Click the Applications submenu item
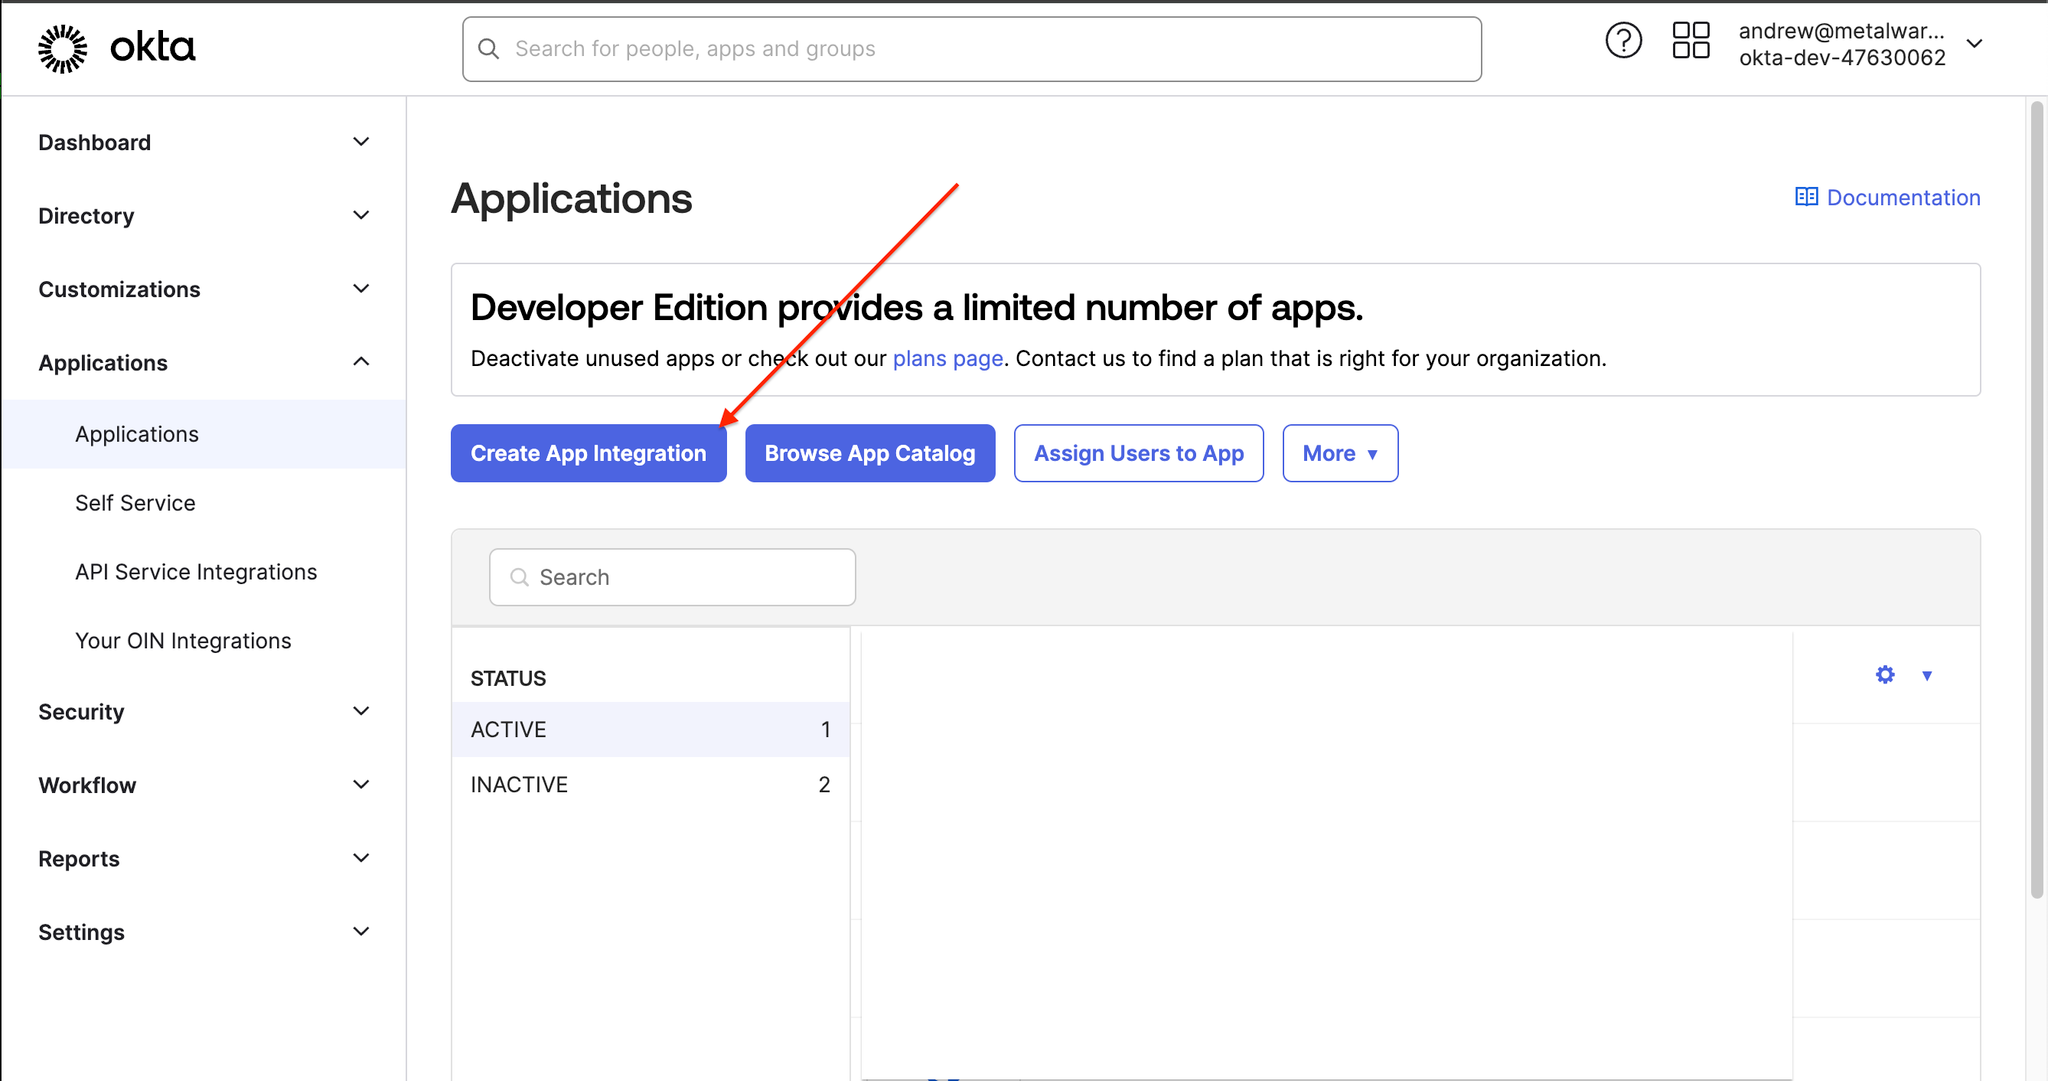 click(137, 433)
